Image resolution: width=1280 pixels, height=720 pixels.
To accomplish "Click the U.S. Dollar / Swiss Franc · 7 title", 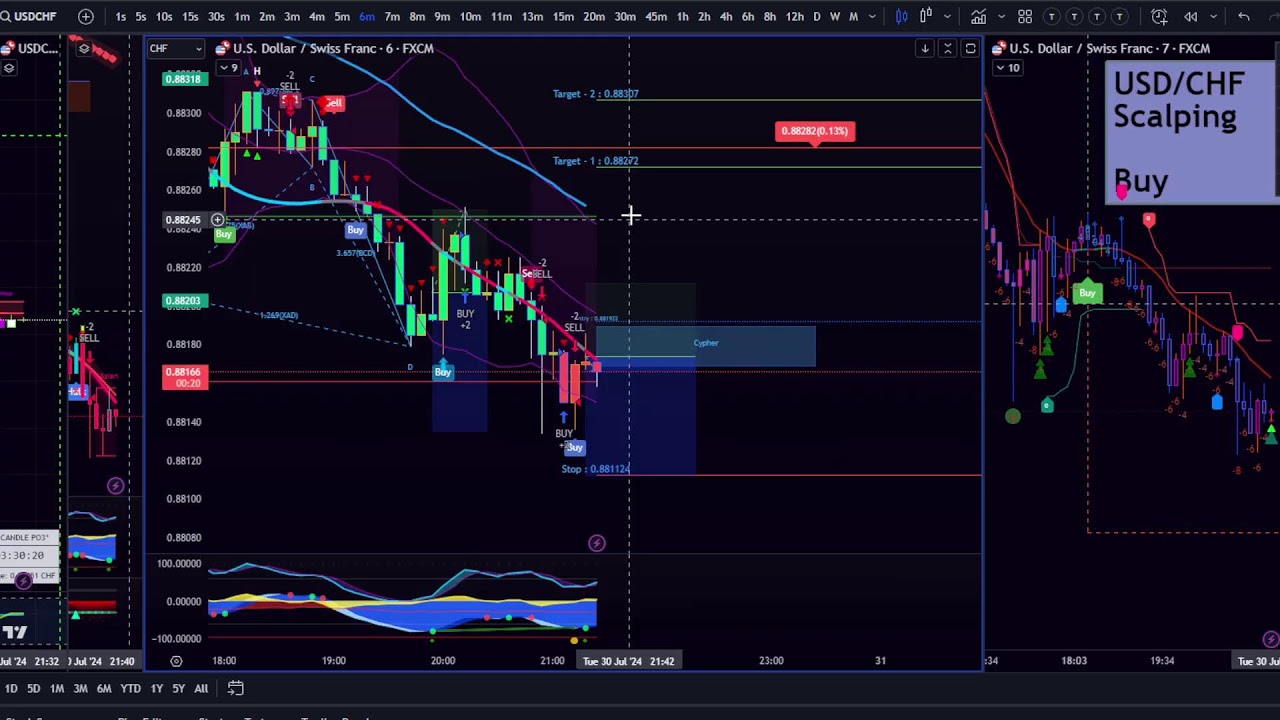I will pos(1109,48).
